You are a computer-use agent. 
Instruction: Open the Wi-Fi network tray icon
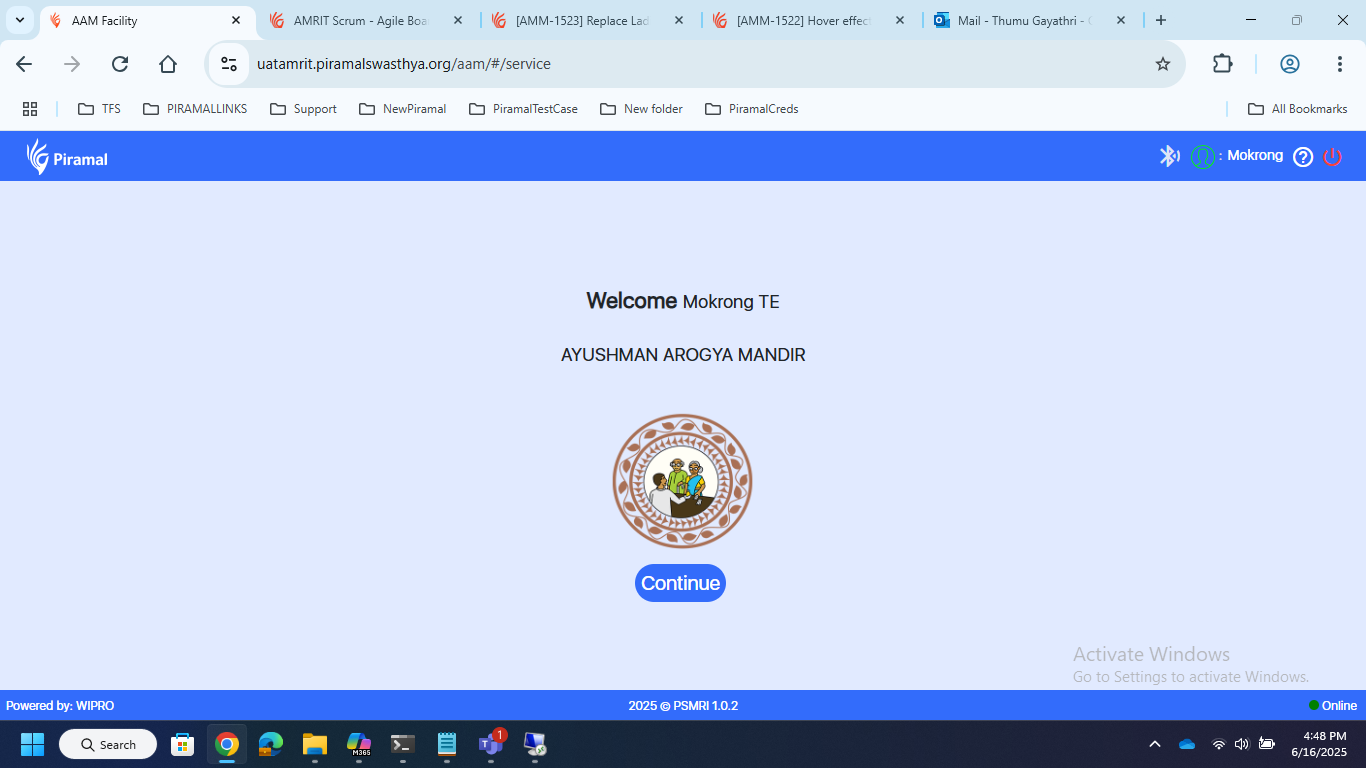(1218, 744)
